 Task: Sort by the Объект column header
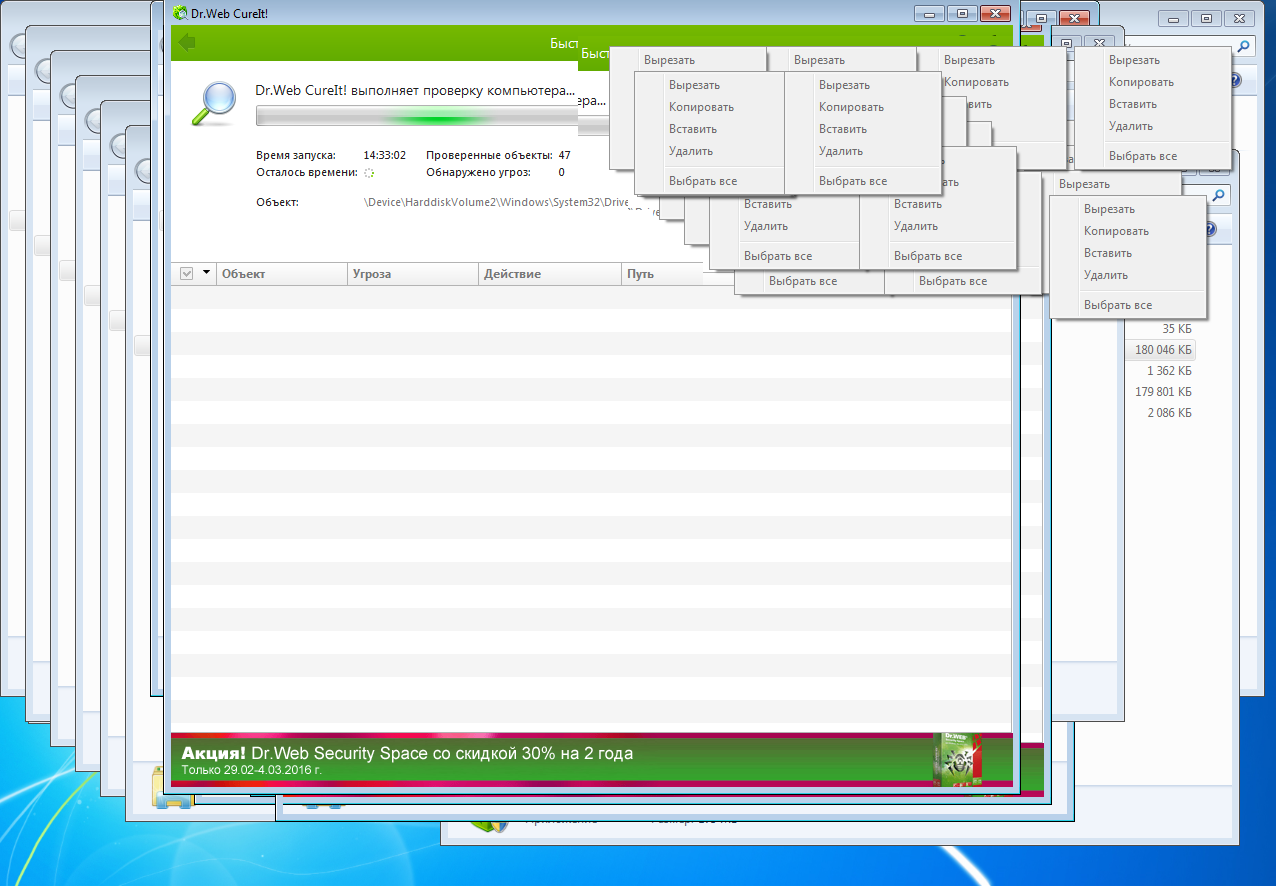click(280, 274)
